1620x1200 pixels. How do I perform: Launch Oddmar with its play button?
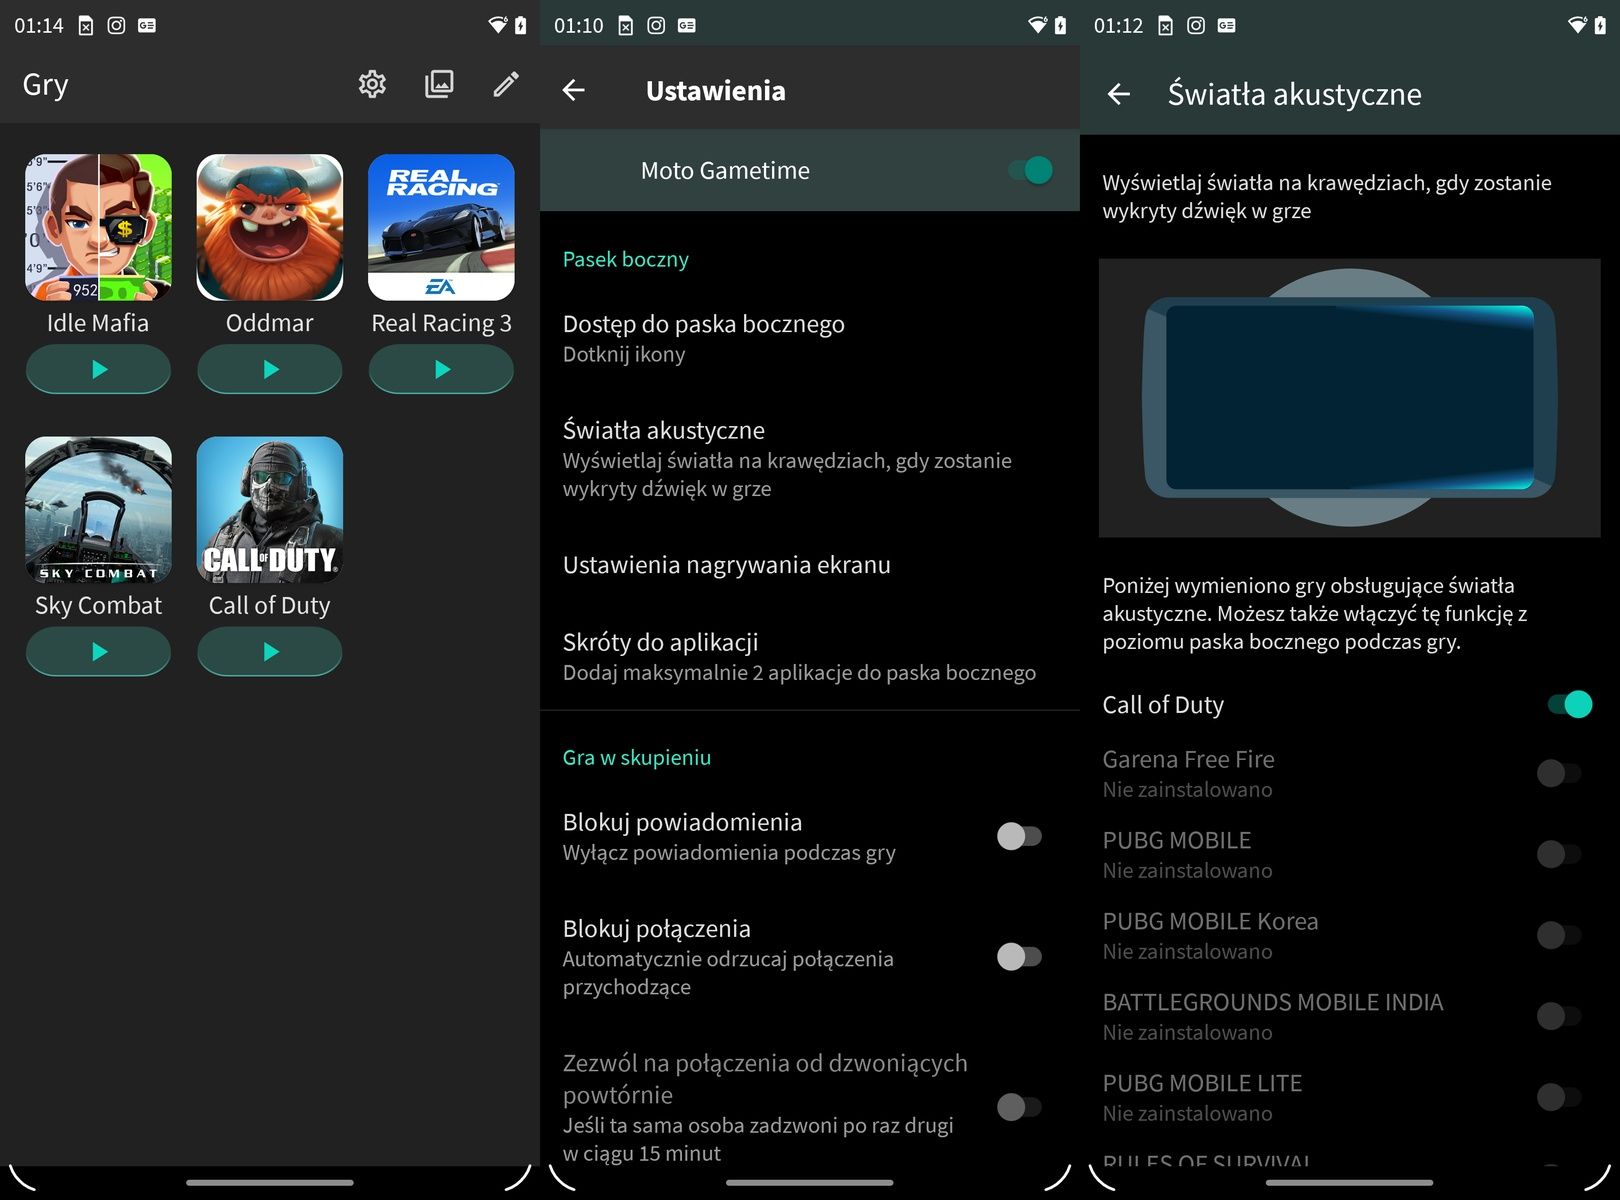point(270,370)
